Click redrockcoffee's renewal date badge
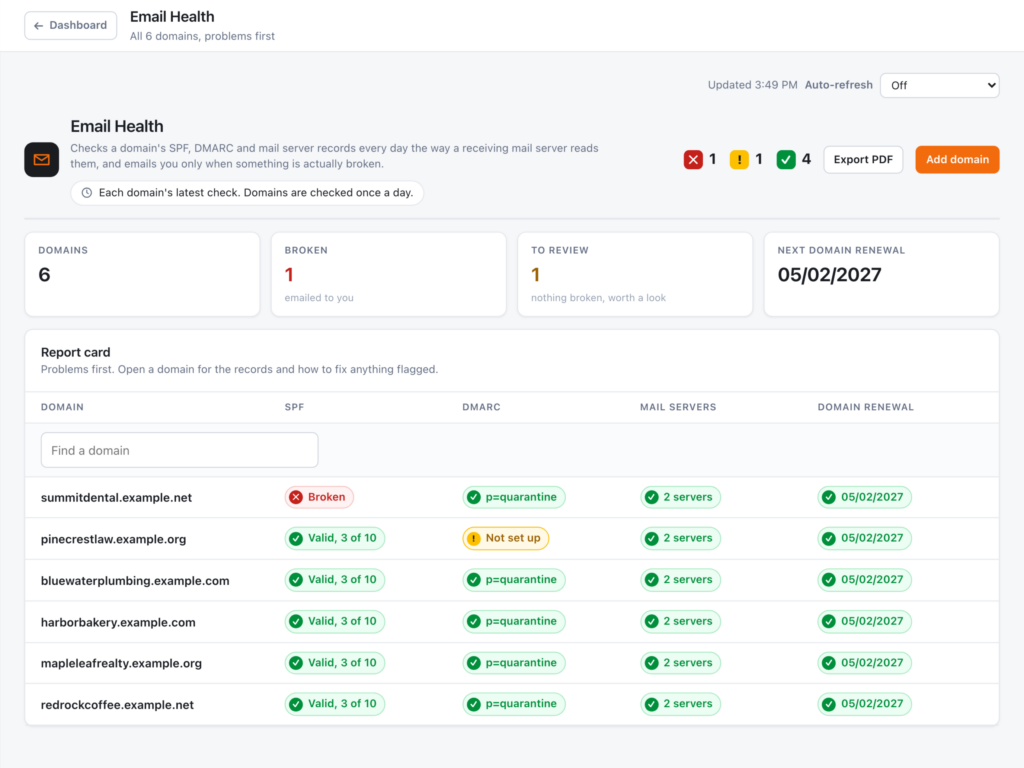The image size is (1024, 768). [865, 704]
